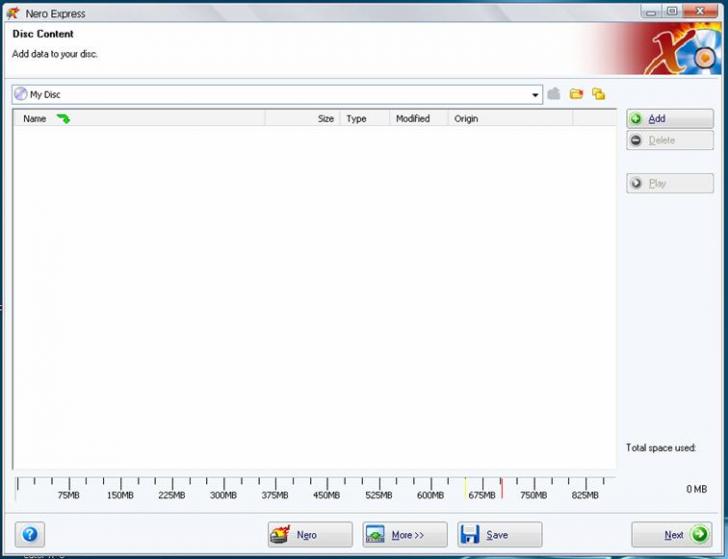Proceed with the Next button
This screenshot has width=728, height=559.
(671, 535)
